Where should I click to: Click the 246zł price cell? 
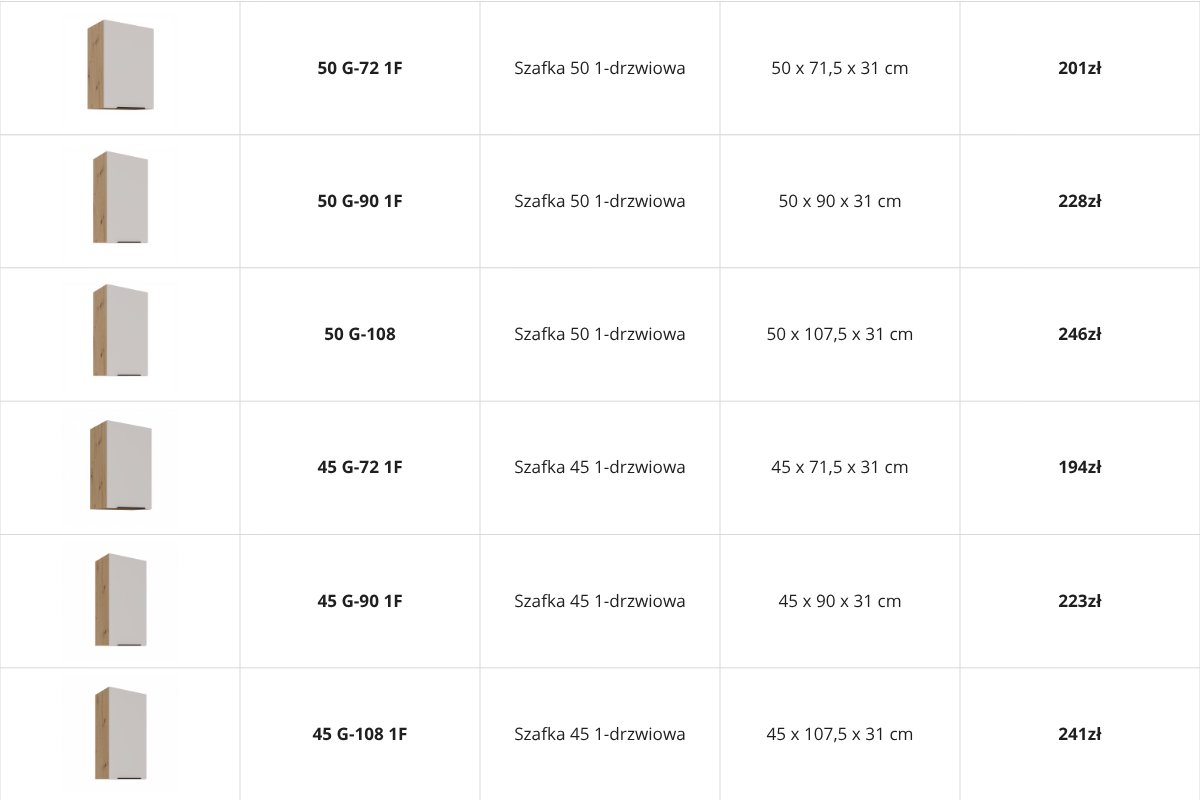pyautogui.click(x=1080, y=334)
